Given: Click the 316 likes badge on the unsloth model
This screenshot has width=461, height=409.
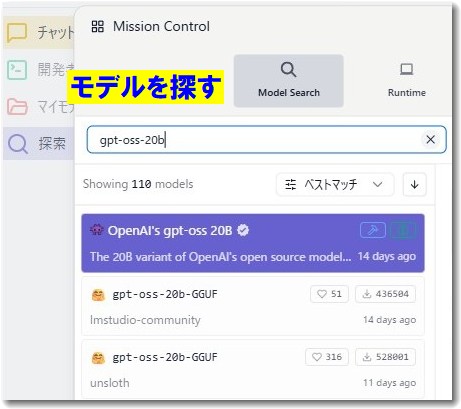Looking at the screenshot, I should [x=327, y=357].
